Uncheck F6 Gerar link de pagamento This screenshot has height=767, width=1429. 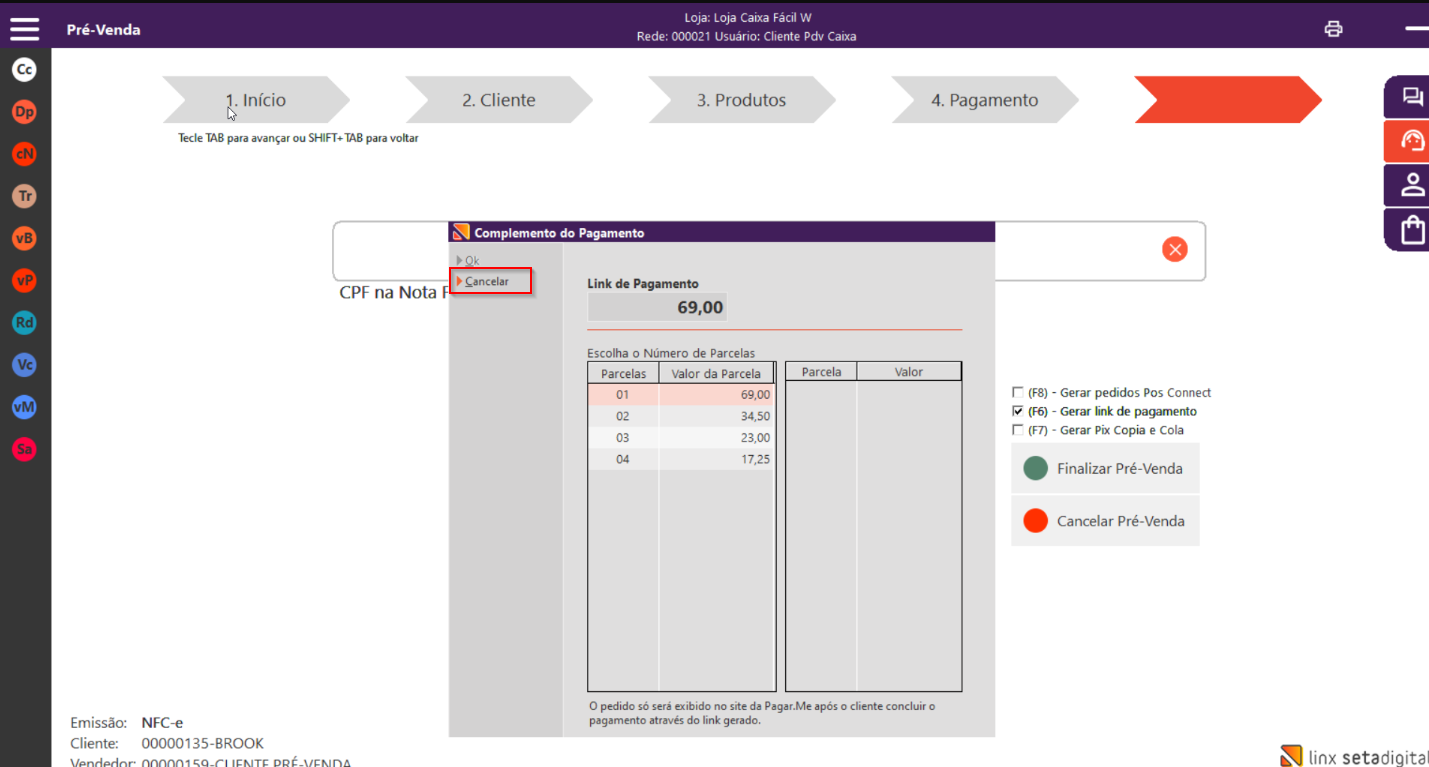(1018, 411)
